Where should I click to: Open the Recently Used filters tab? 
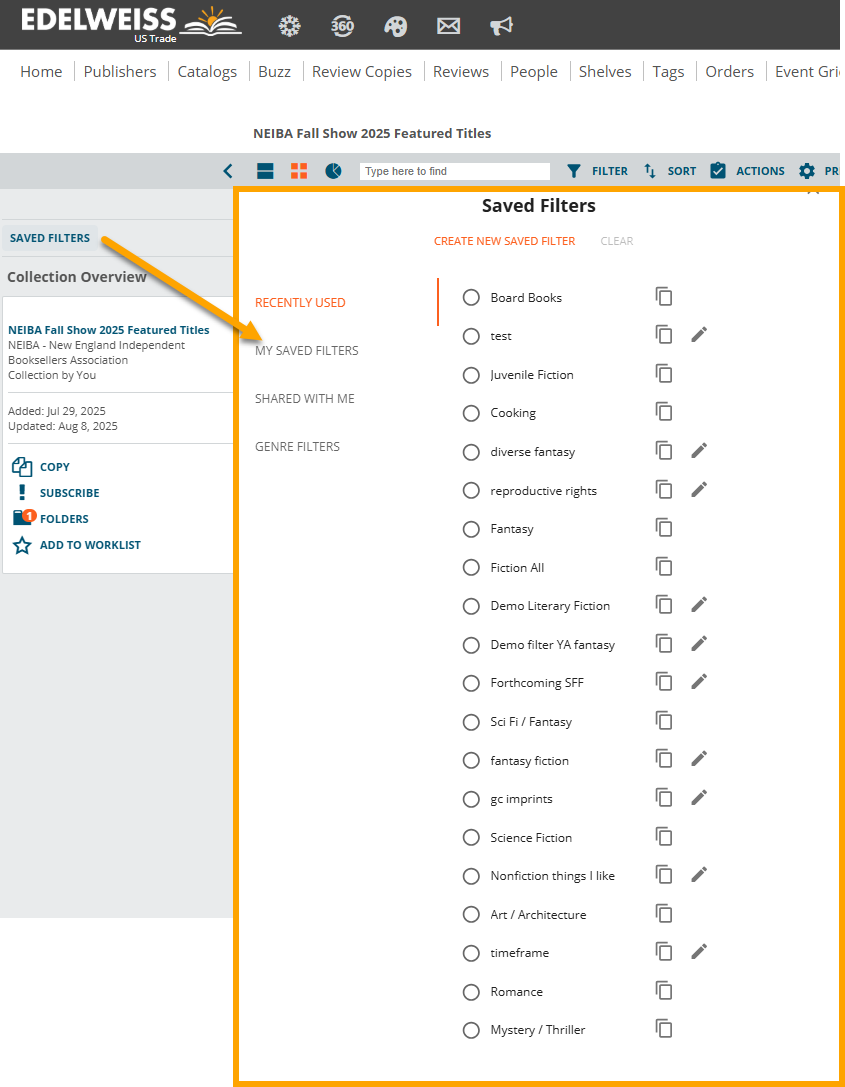[300, 302]
